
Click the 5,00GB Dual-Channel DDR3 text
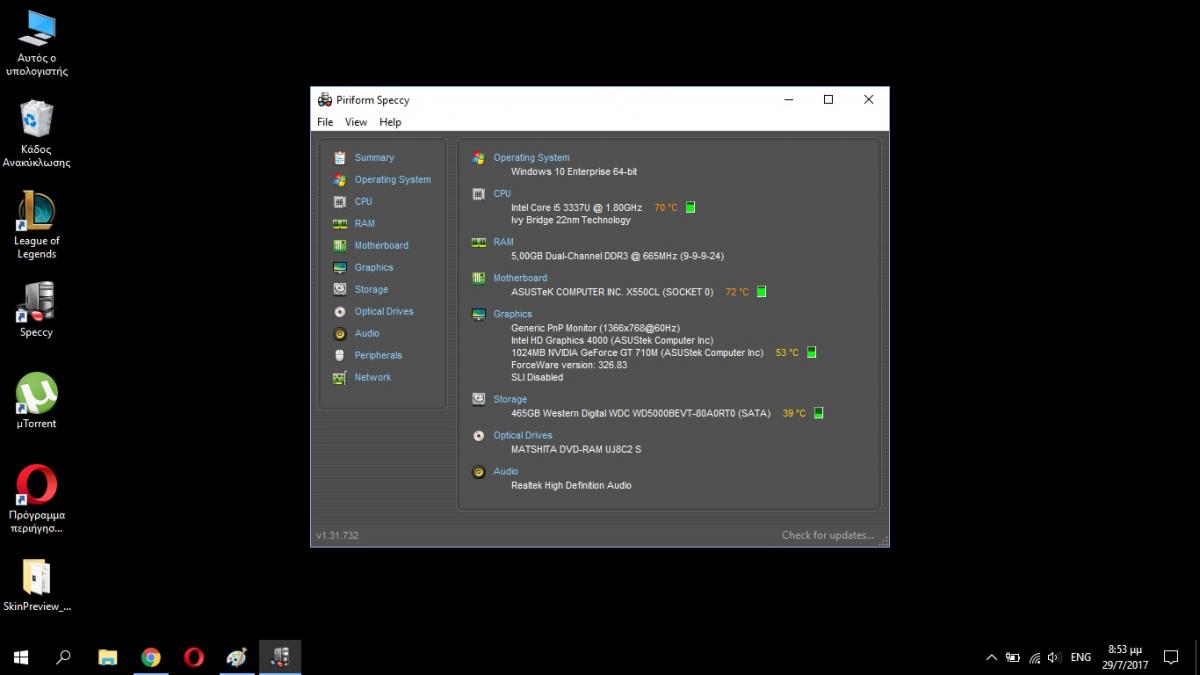617,256
